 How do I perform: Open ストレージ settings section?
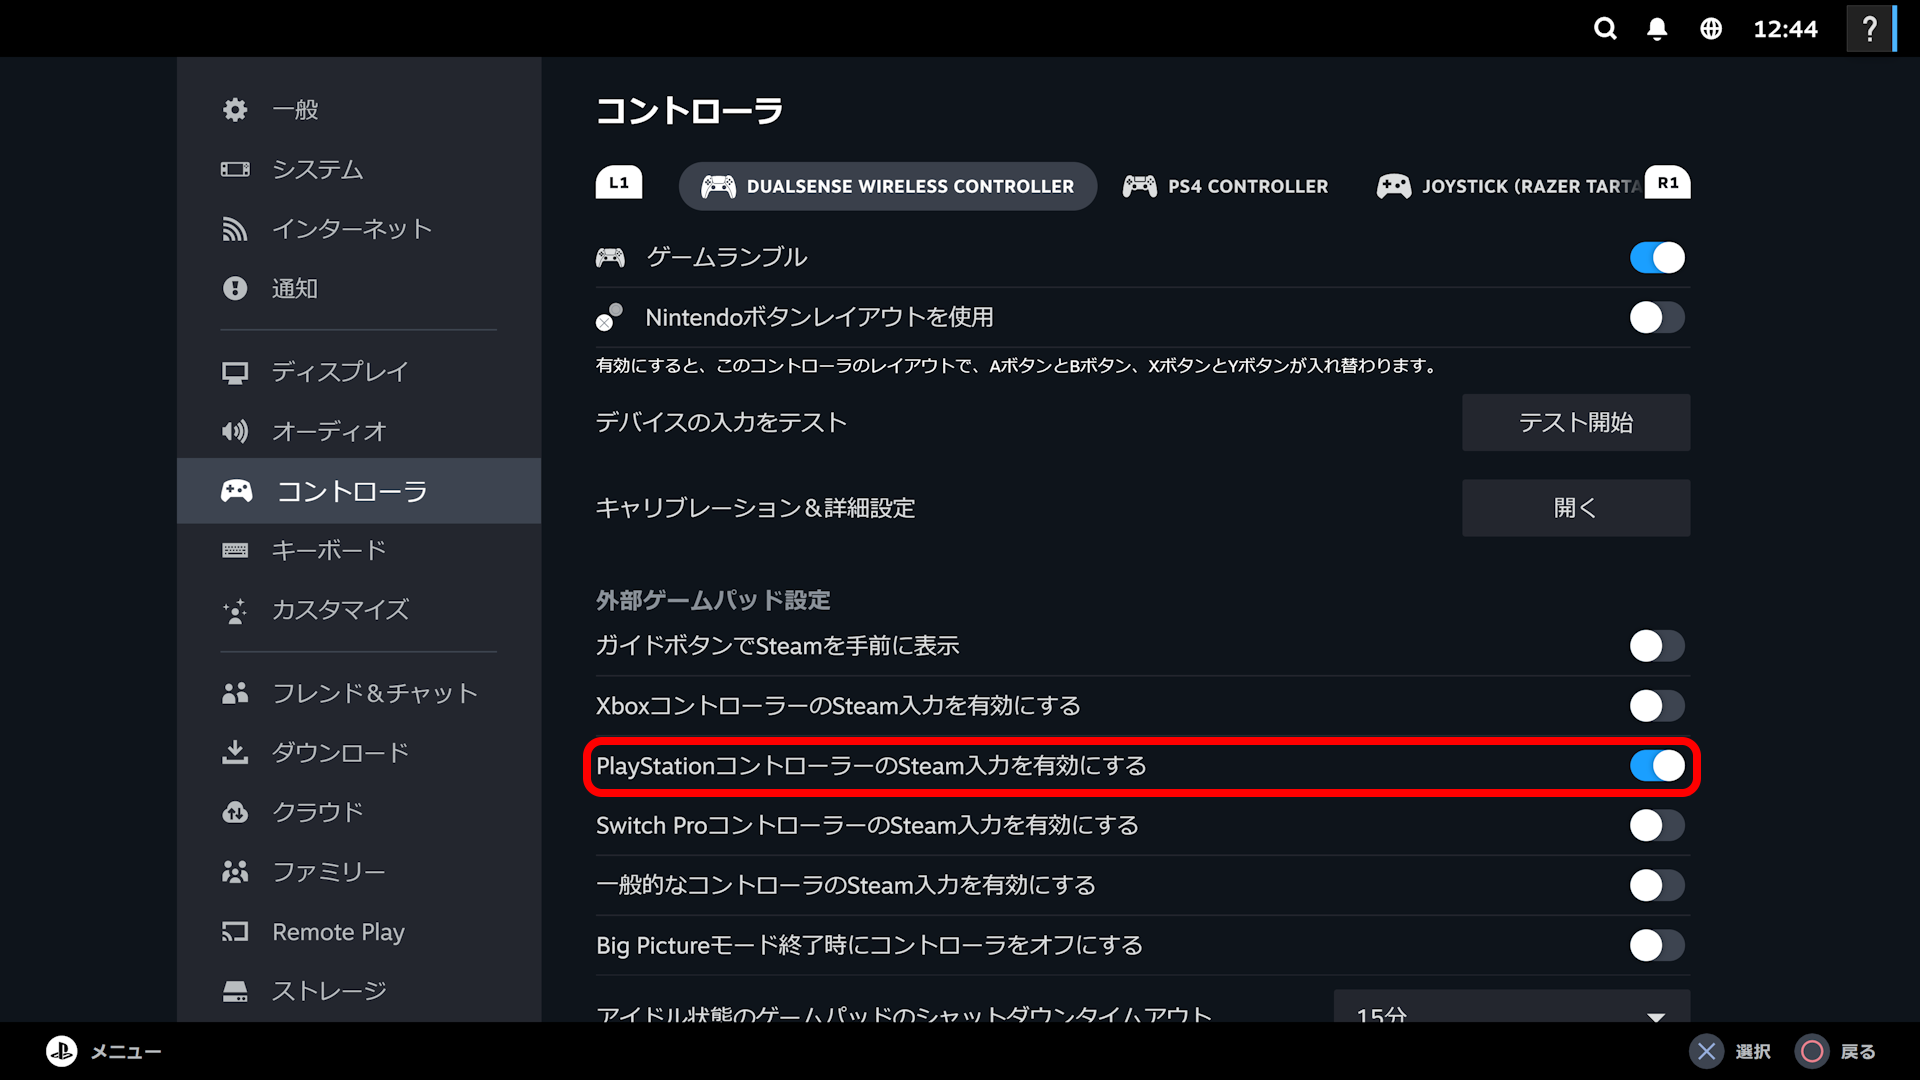coord(359,991)
